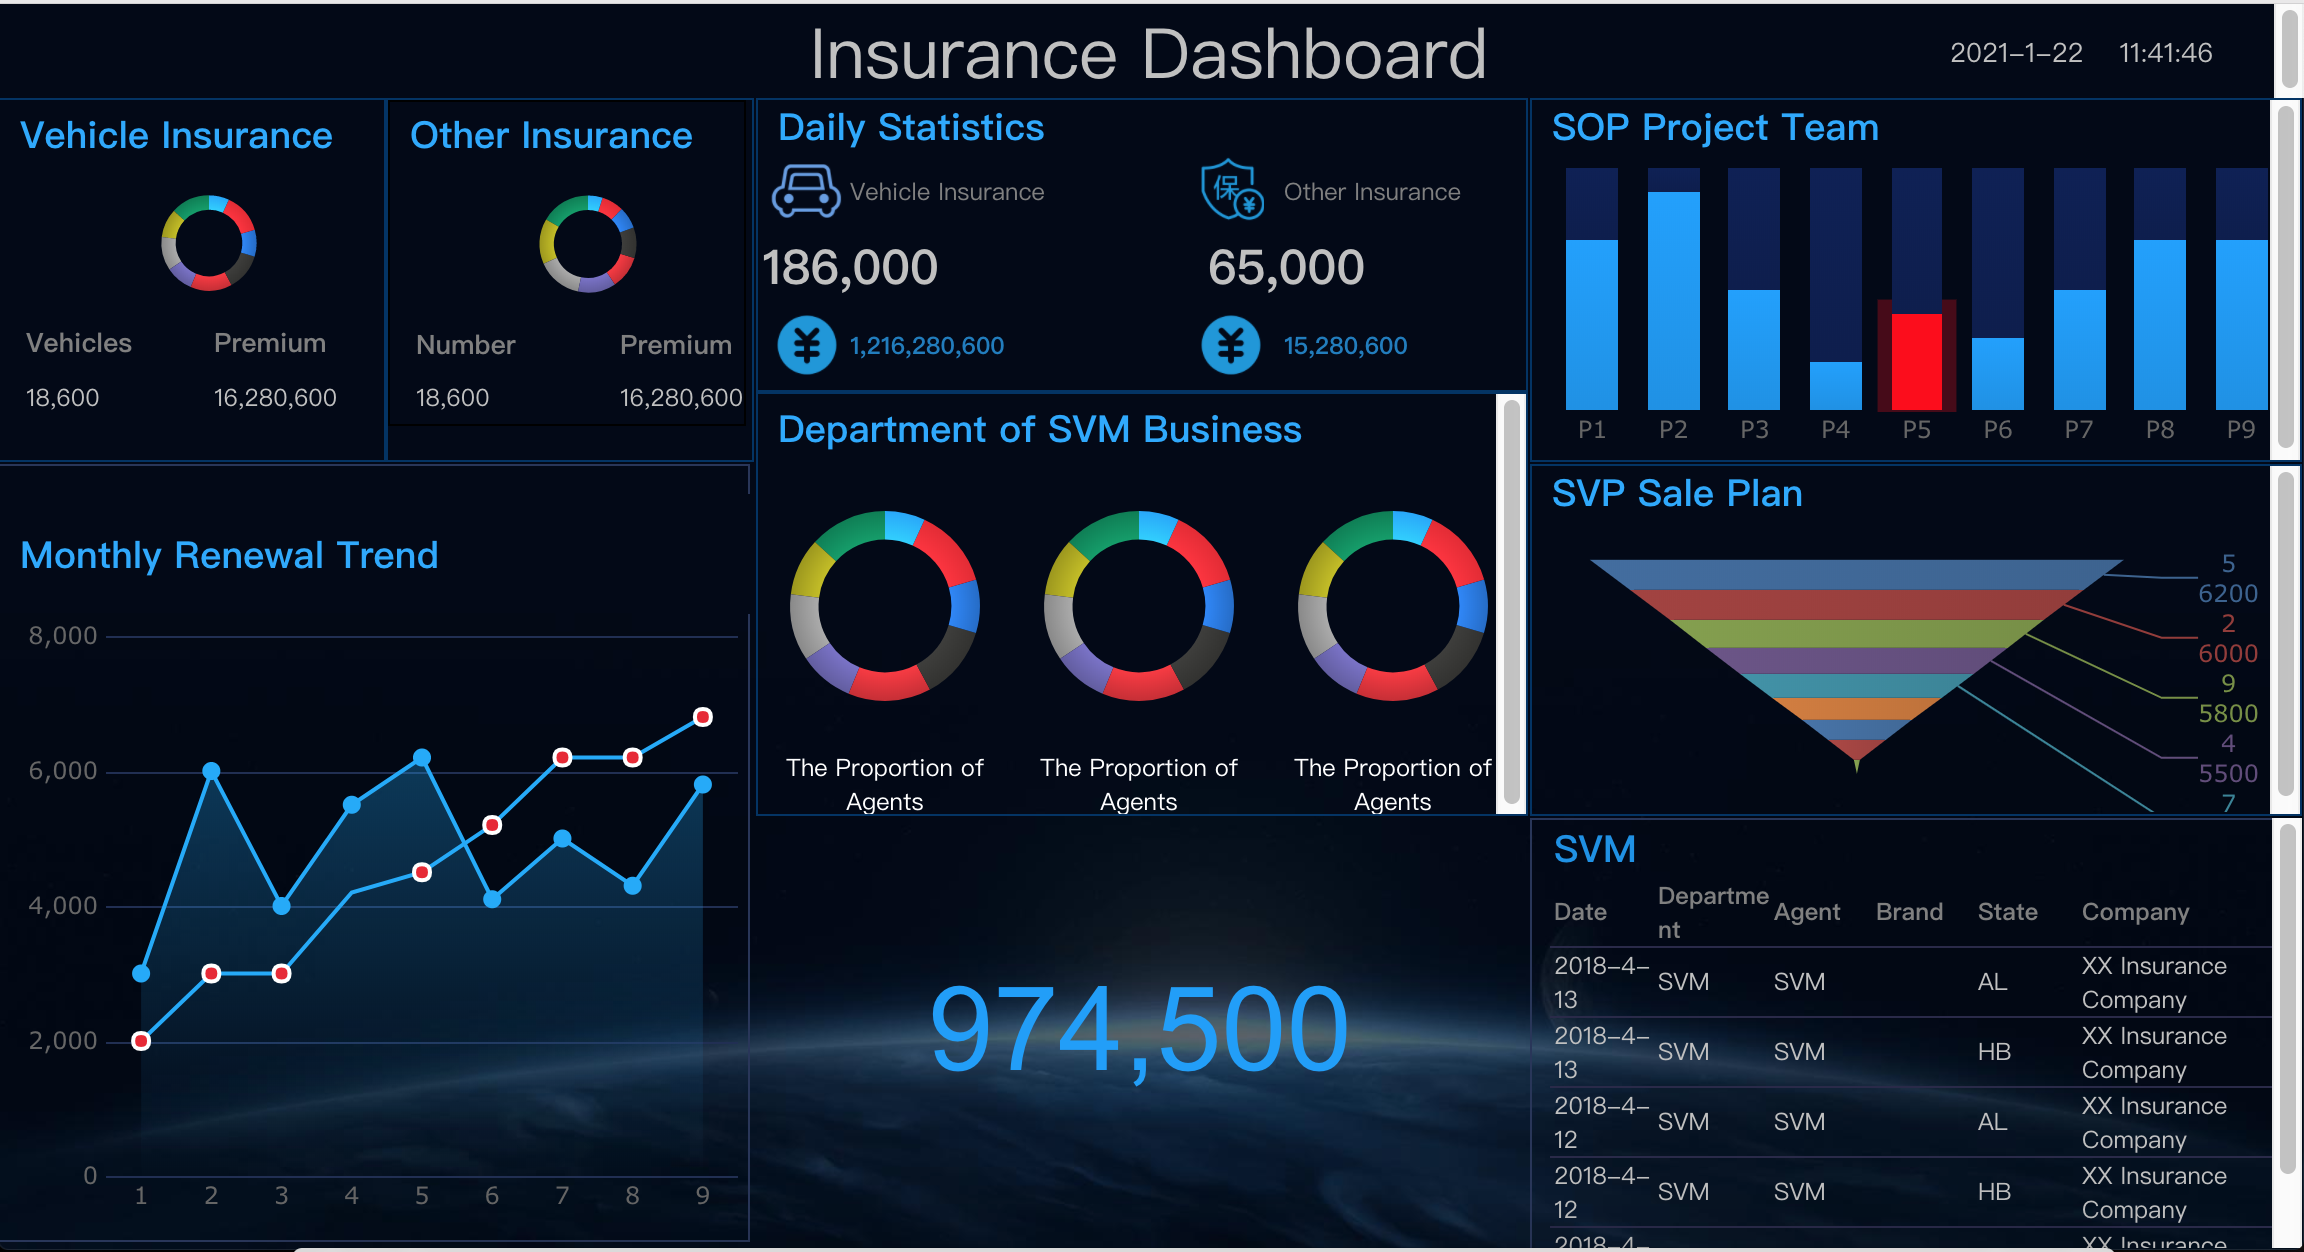Toggle the red P5 bar in SOP Project Team
Screen dimensions: 2304x1252
pyautogui.click(x=1917, y=360)
